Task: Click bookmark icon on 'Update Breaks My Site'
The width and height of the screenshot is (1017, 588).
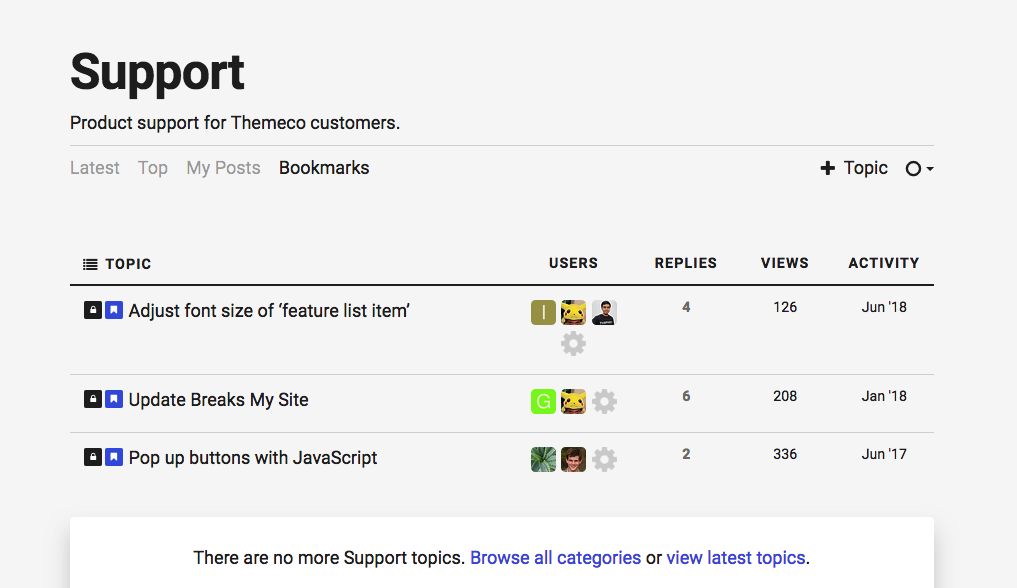Action: point(114,400)
